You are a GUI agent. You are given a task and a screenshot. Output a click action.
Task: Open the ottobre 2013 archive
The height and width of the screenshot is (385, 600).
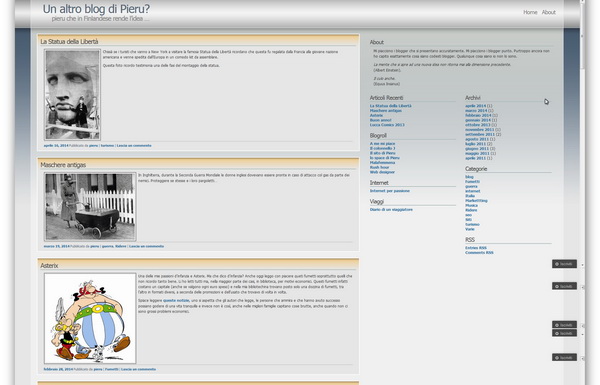[x=478, y=125]
